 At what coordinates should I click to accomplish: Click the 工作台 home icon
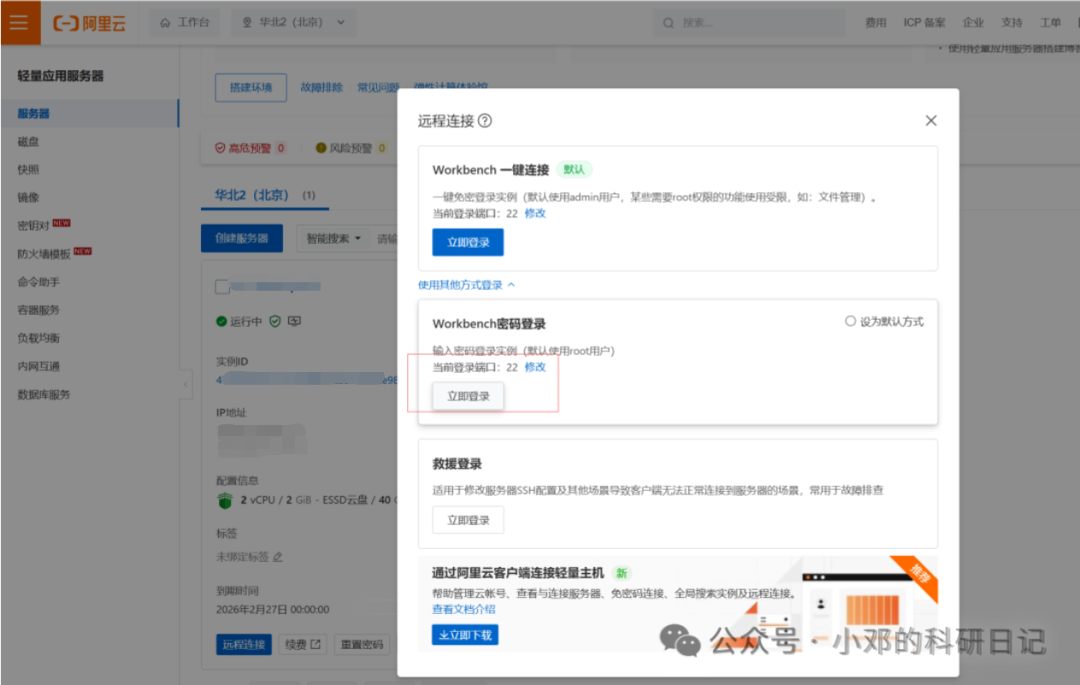[165, 22]
